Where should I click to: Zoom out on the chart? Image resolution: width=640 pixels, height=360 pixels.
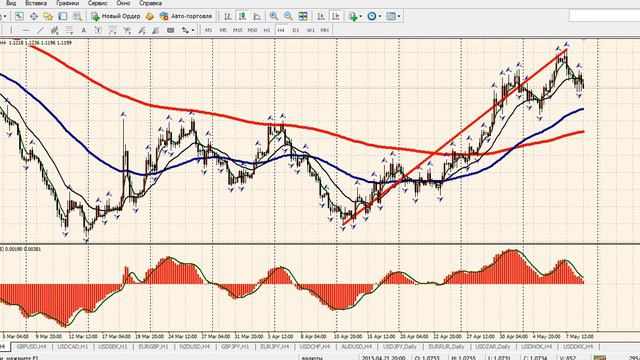point(288,16)
